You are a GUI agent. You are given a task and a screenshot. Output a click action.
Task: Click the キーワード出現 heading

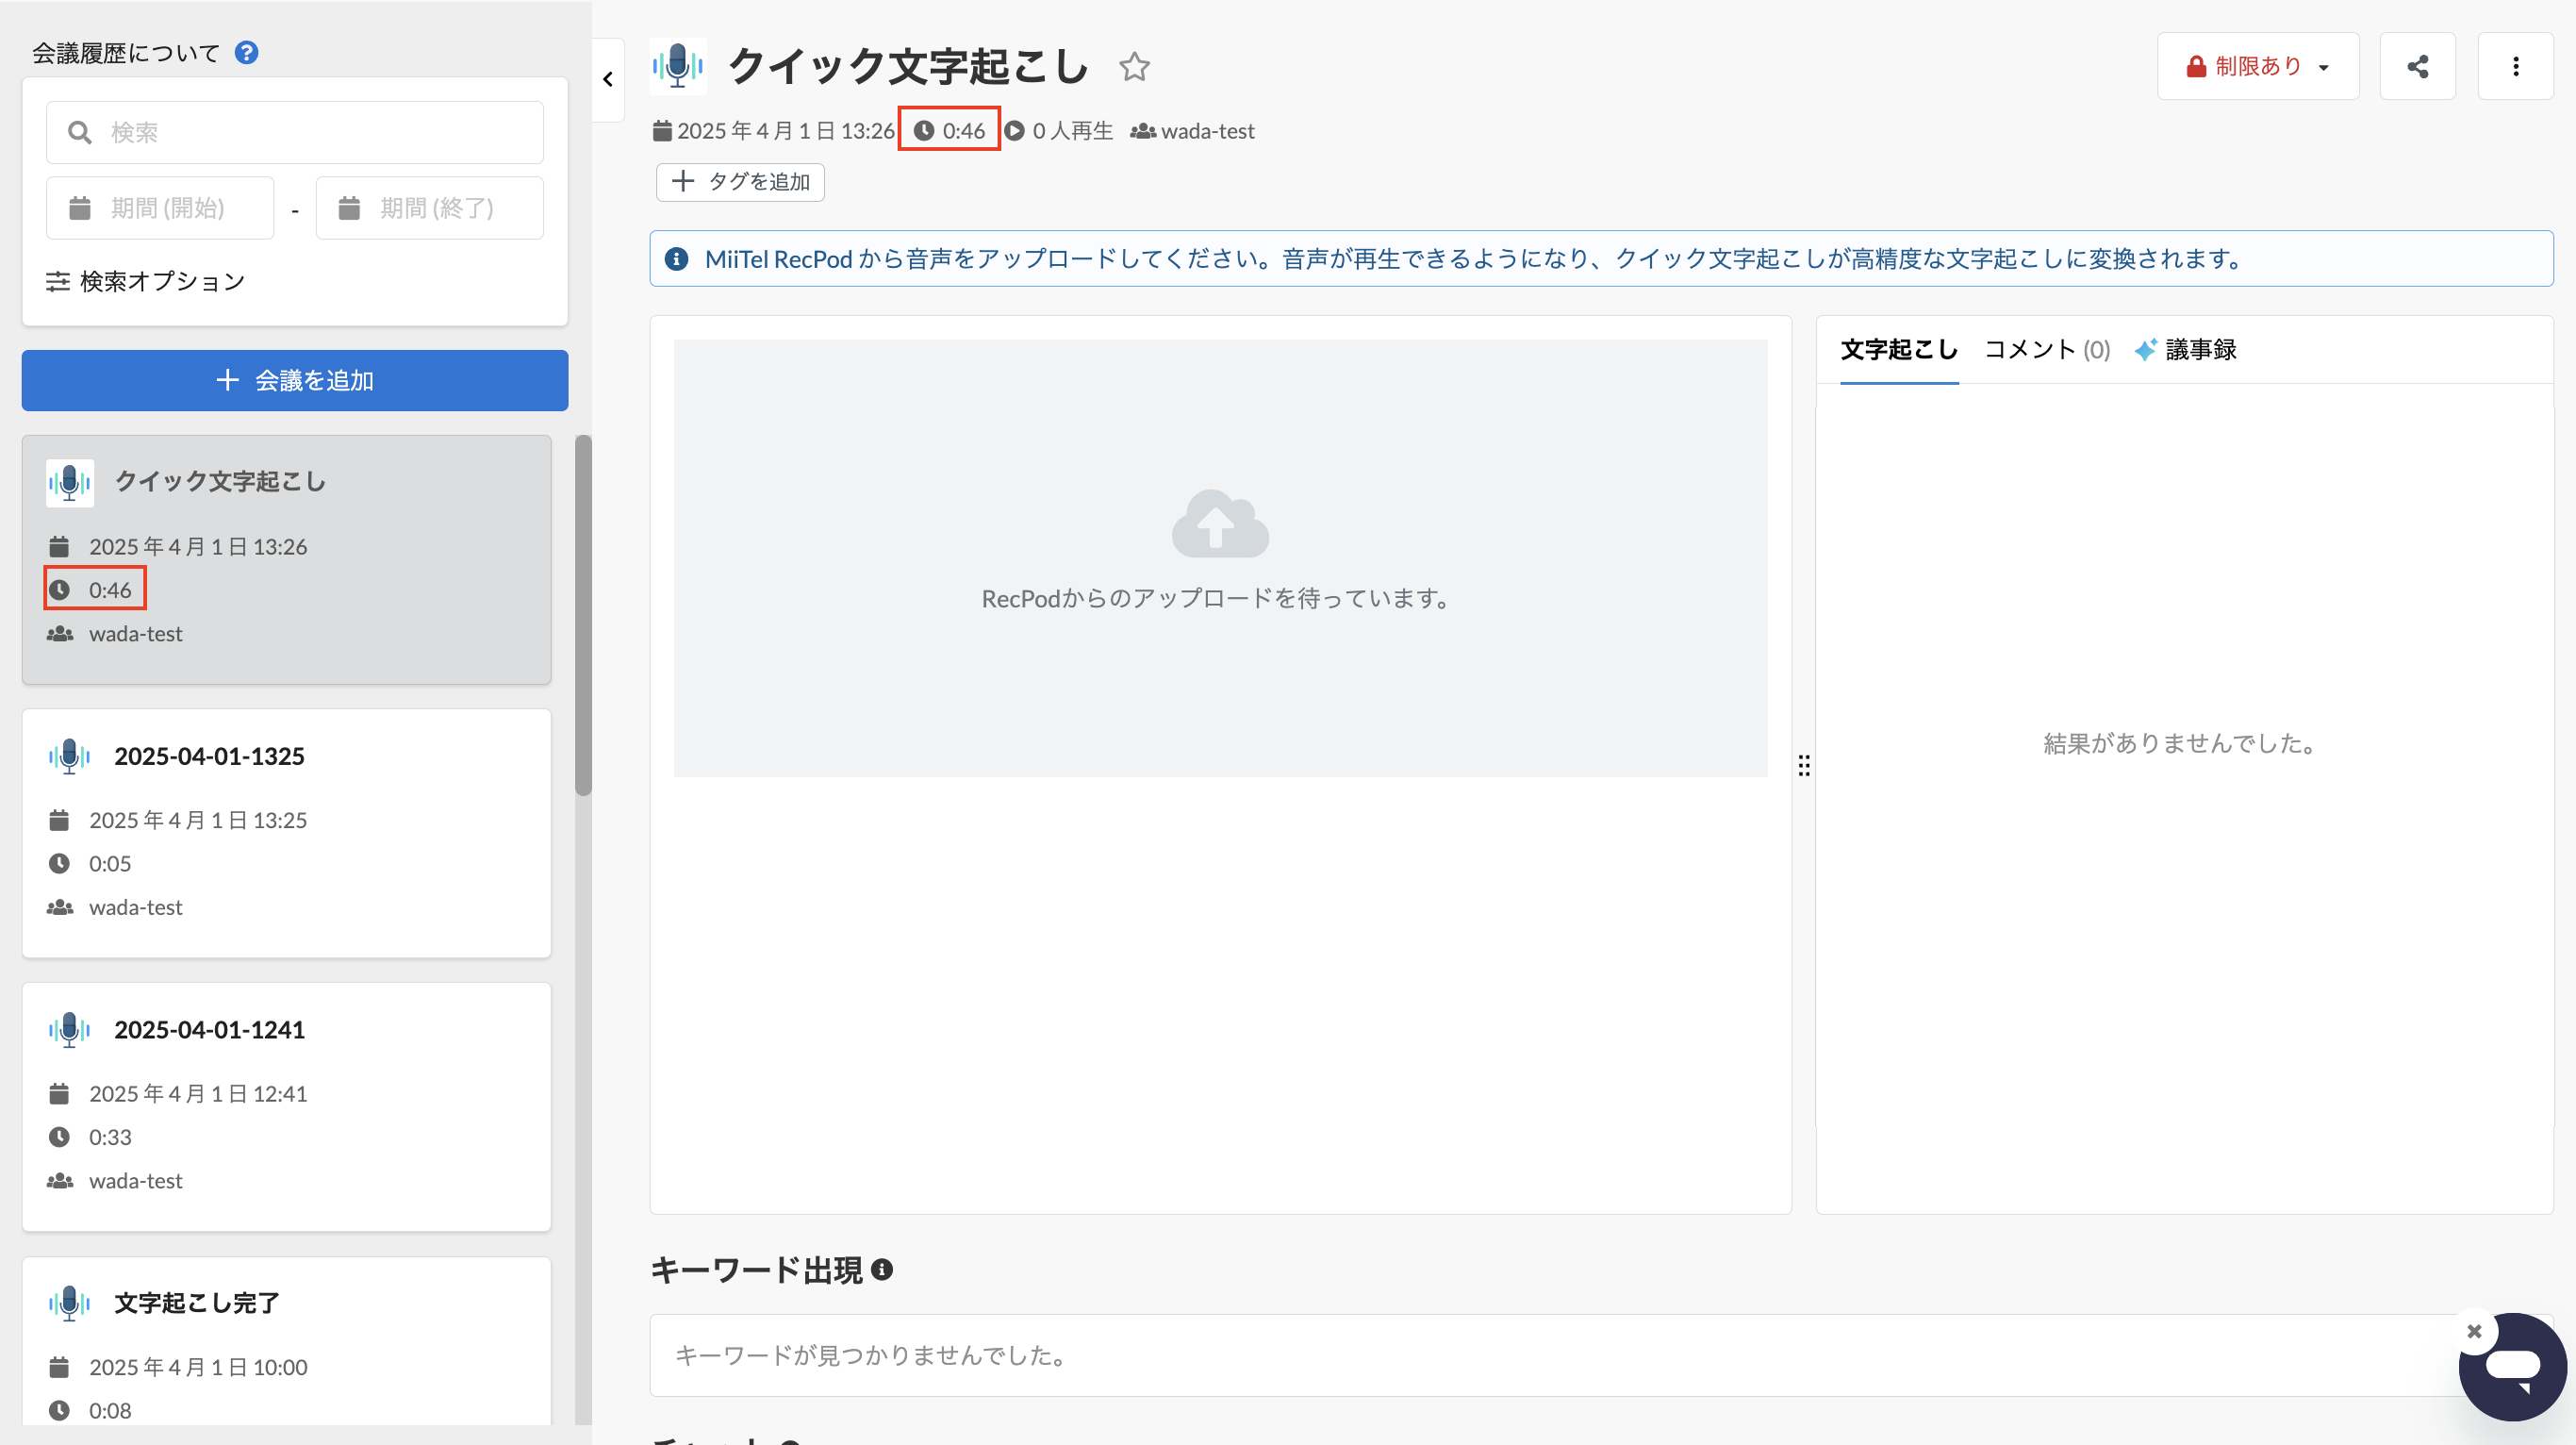coord(756,1270)
